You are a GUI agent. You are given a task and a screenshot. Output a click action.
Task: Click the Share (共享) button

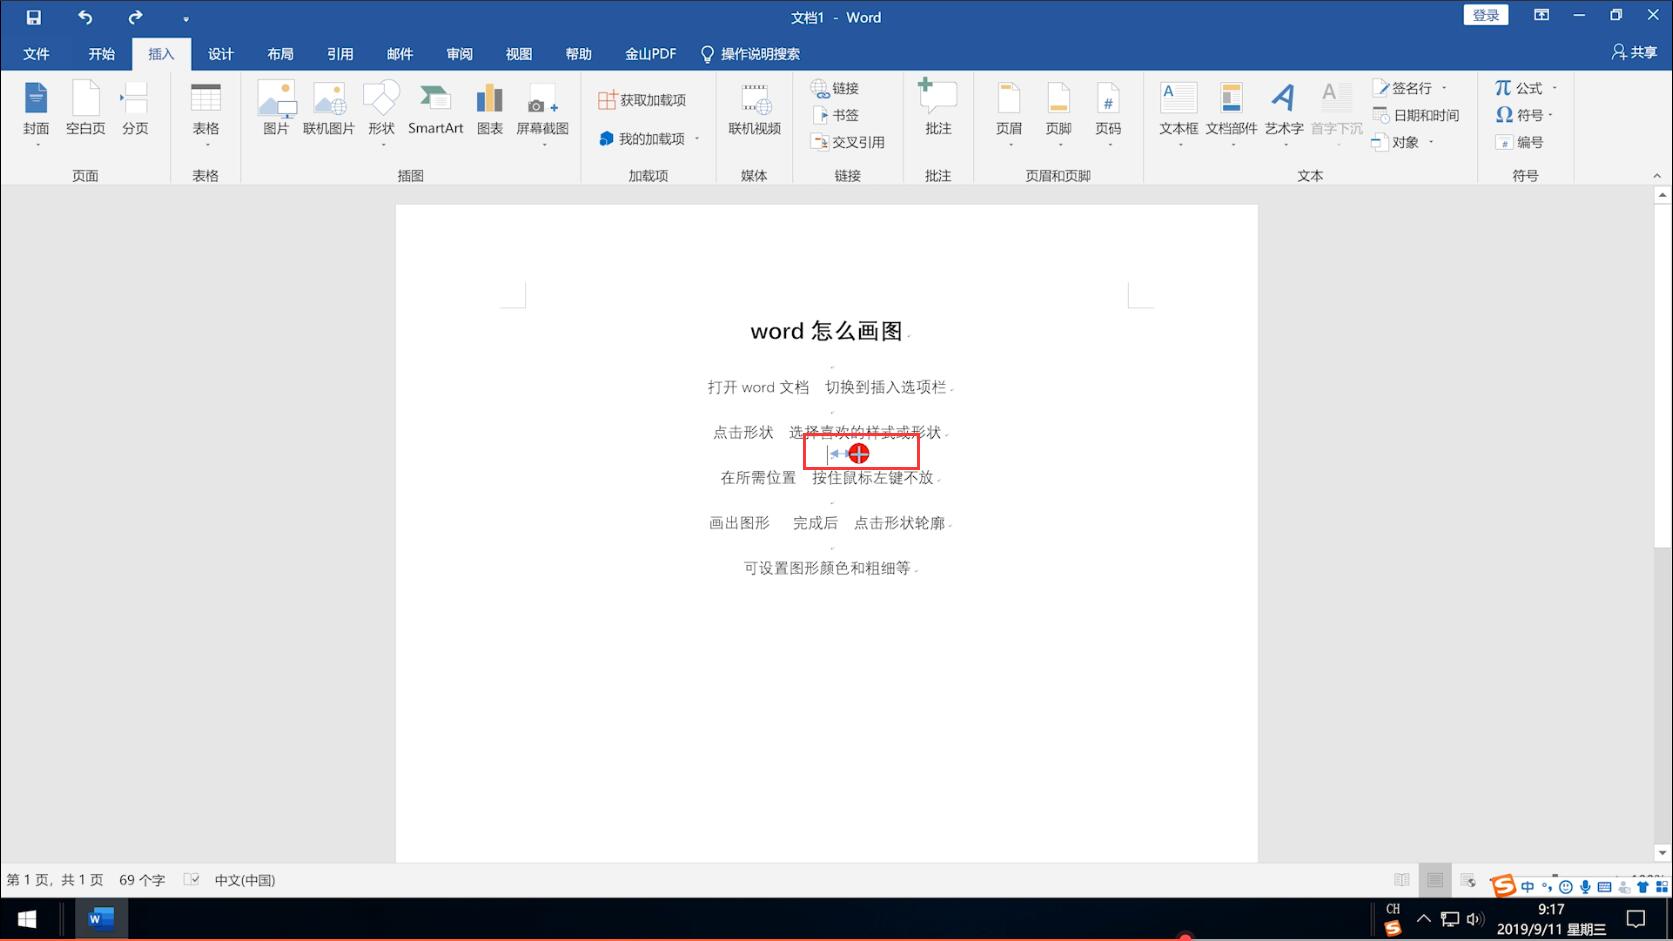[x=1635, y=52]
